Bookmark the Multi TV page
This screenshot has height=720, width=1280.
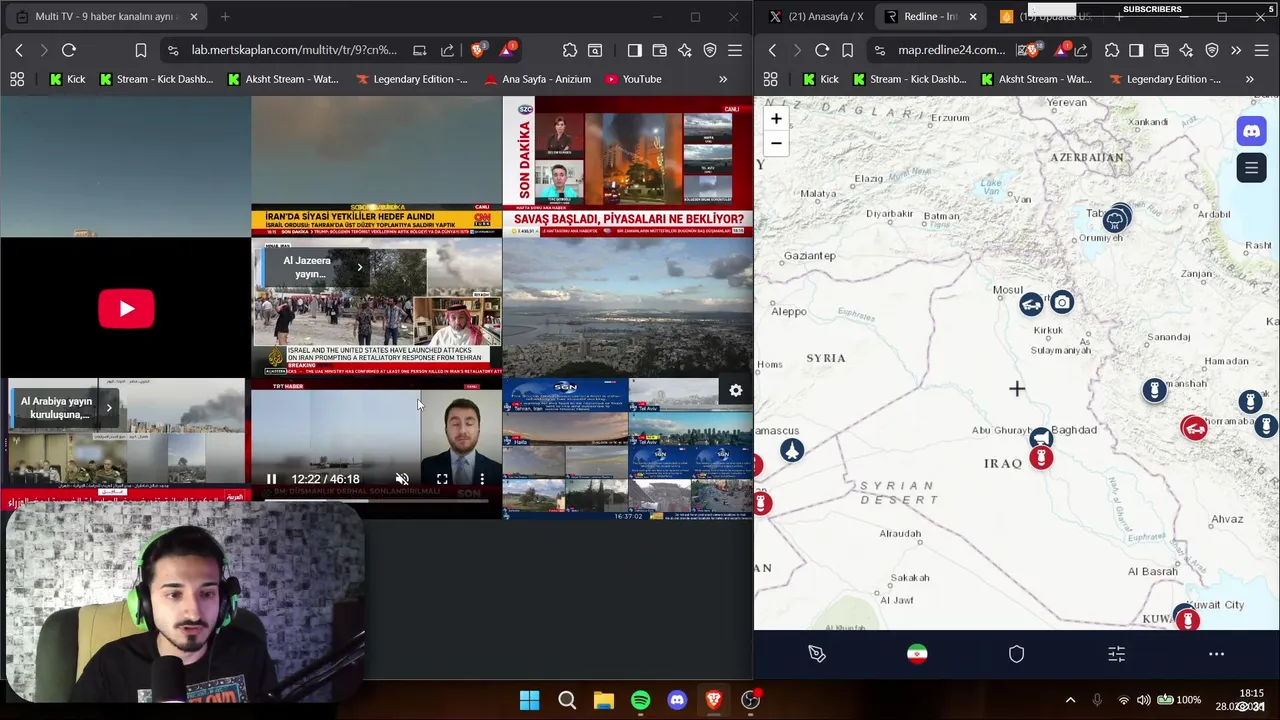coord(141,50)
